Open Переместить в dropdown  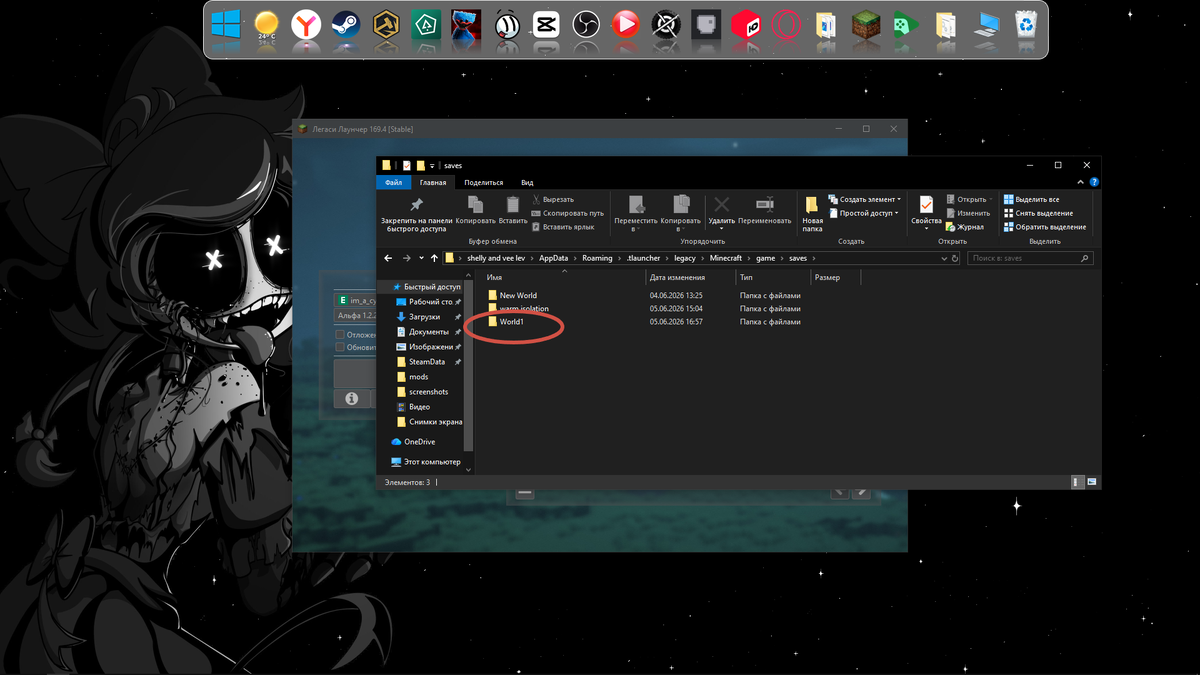click(636, 213)
